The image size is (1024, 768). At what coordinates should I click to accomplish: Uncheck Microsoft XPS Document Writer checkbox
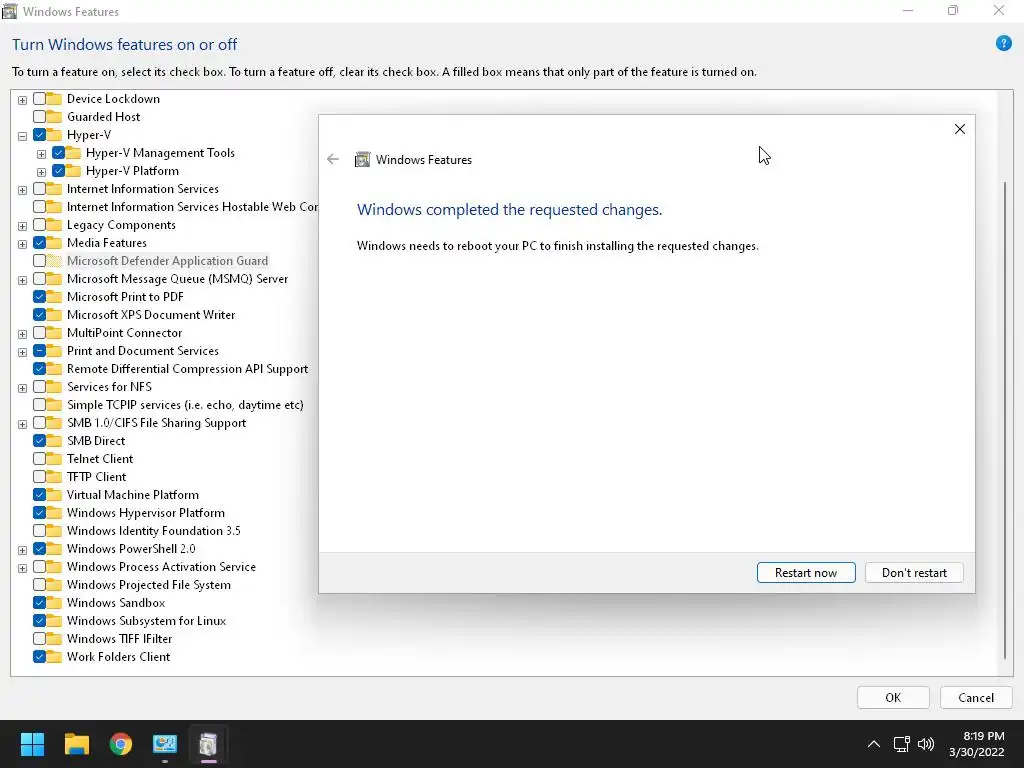pos(39,315)
